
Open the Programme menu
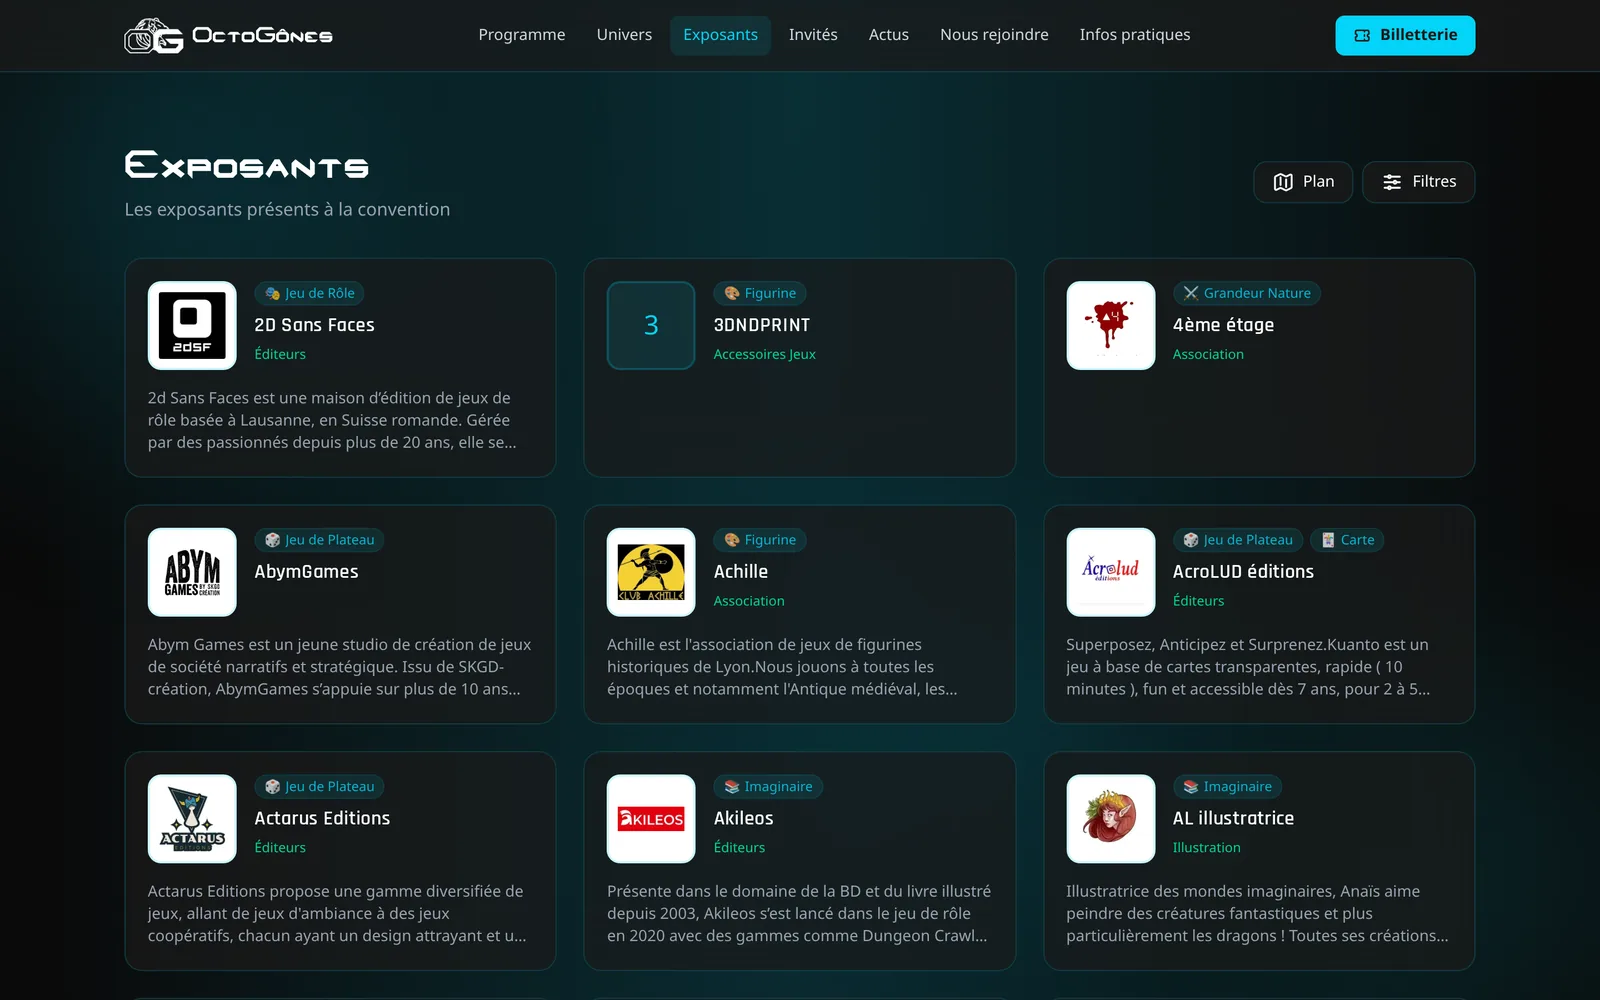point(522,35)
